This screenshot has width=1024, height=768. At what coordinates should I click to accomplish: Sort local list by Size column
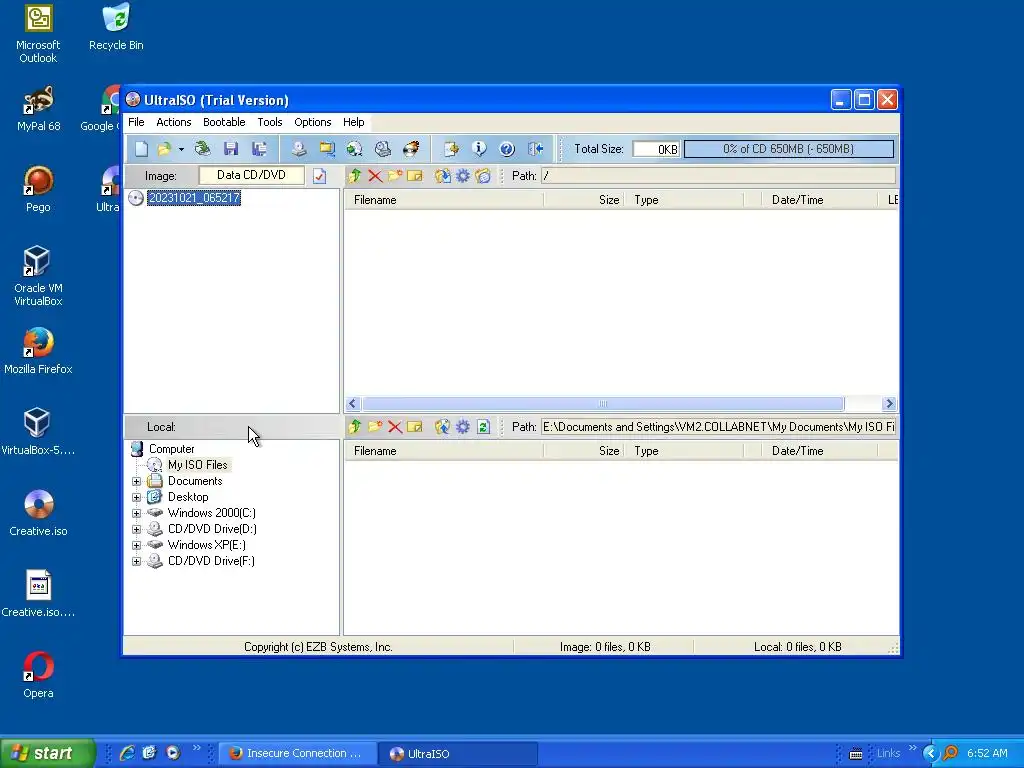coord(583,451)
